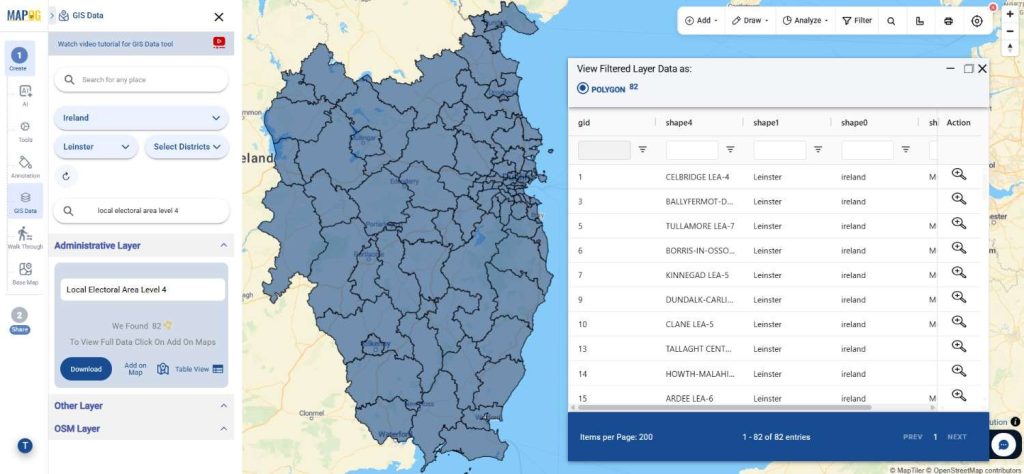This screenshot has width=1024, height=474.
Task: Open the Analyze dropdown menu
Action: (x=805, y=21)
